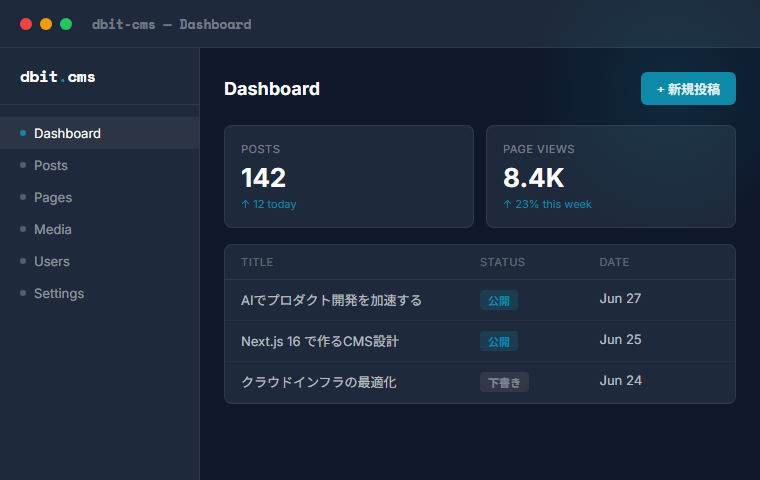
Task: Click the Jun 27 date cell
Action: click(x=620, y=299)
